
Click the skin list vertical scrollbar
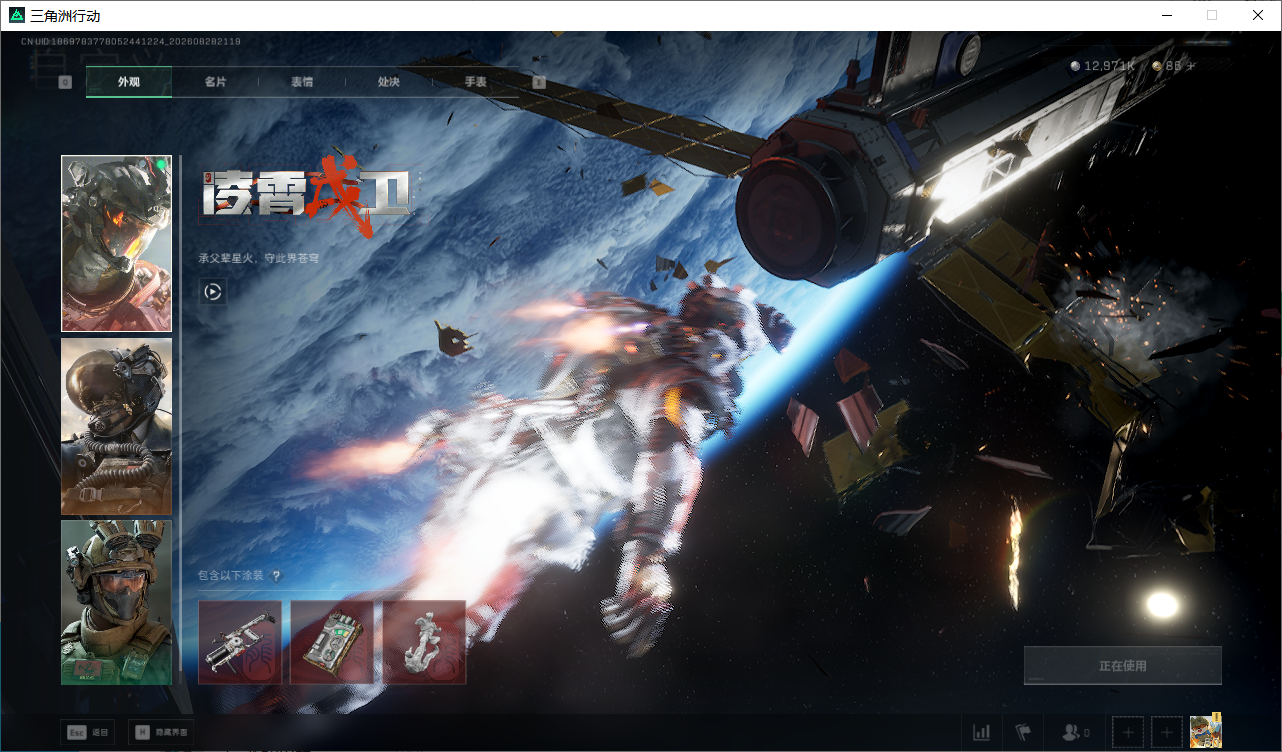pyautogui.click(x=180, y=412)
